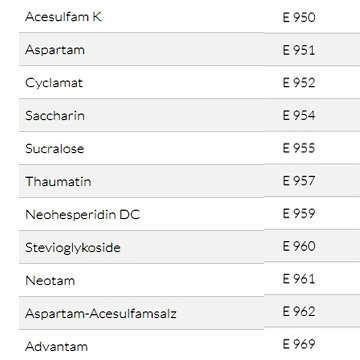Select the Neotam table entry
Viewport: 360px width, 360px height.
pos(50,280)
